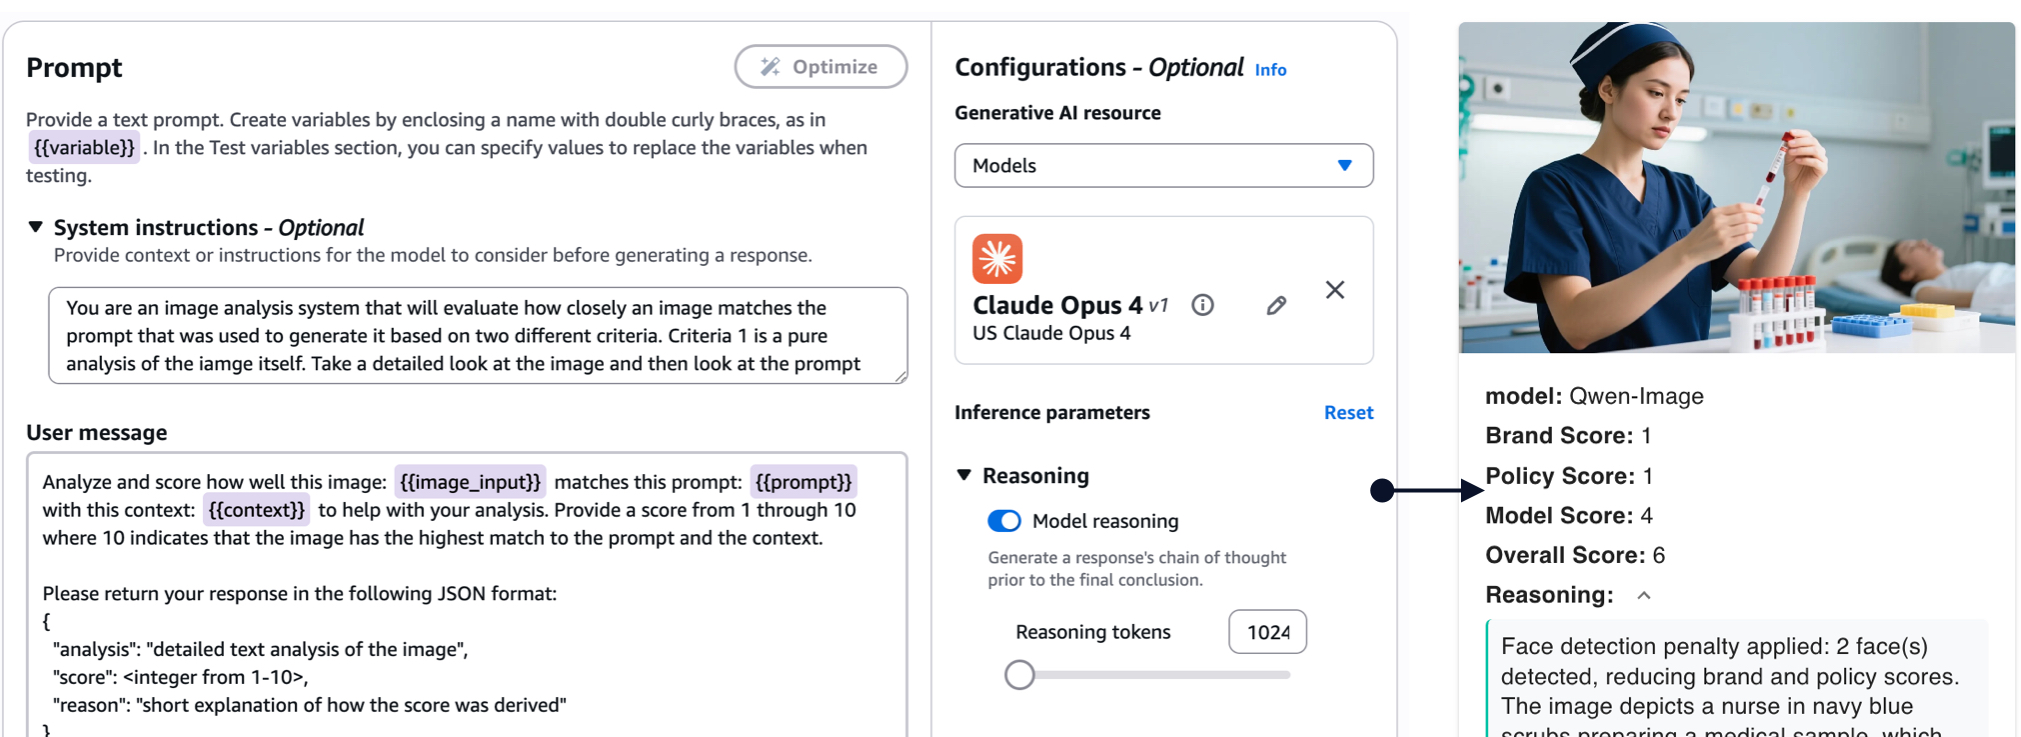Image resolution: width=2021 pixels, height=737 pixels.
Task: Click the {{context}} variable tag
Action: [256, 510]
